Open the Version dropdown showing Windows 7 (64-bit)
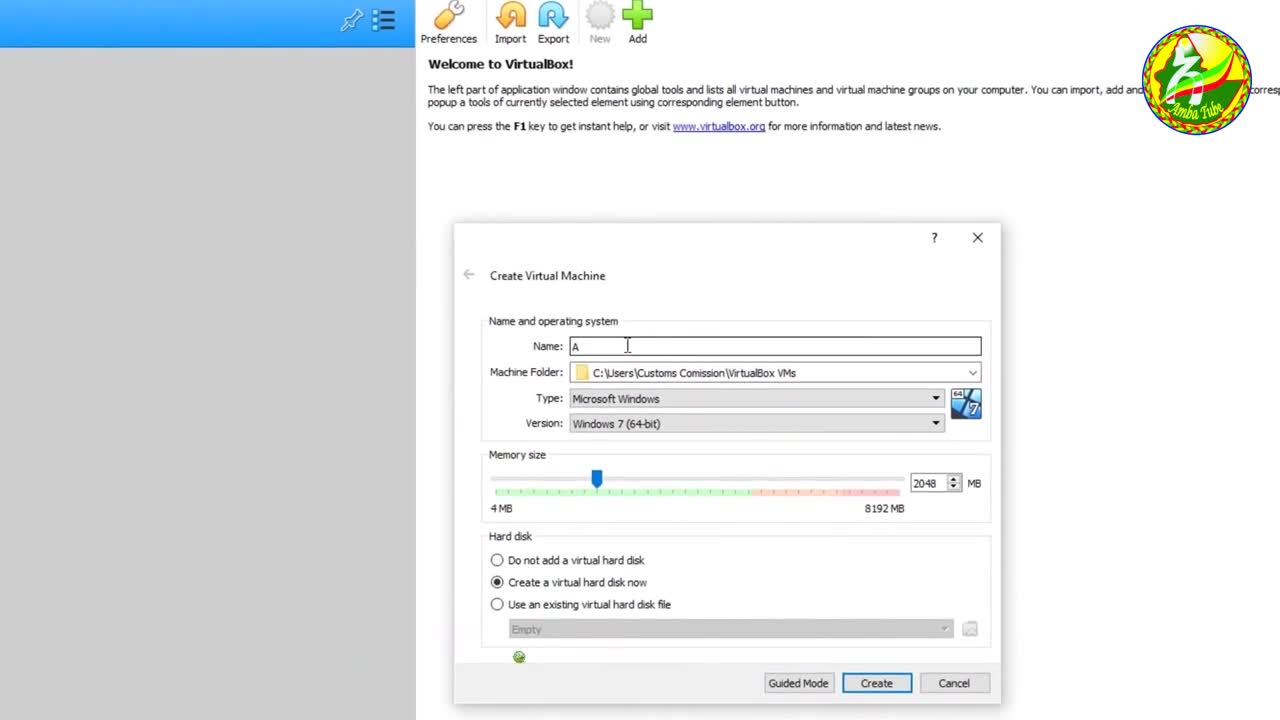The image size is (1280, 720). click(x=757, y=423)
